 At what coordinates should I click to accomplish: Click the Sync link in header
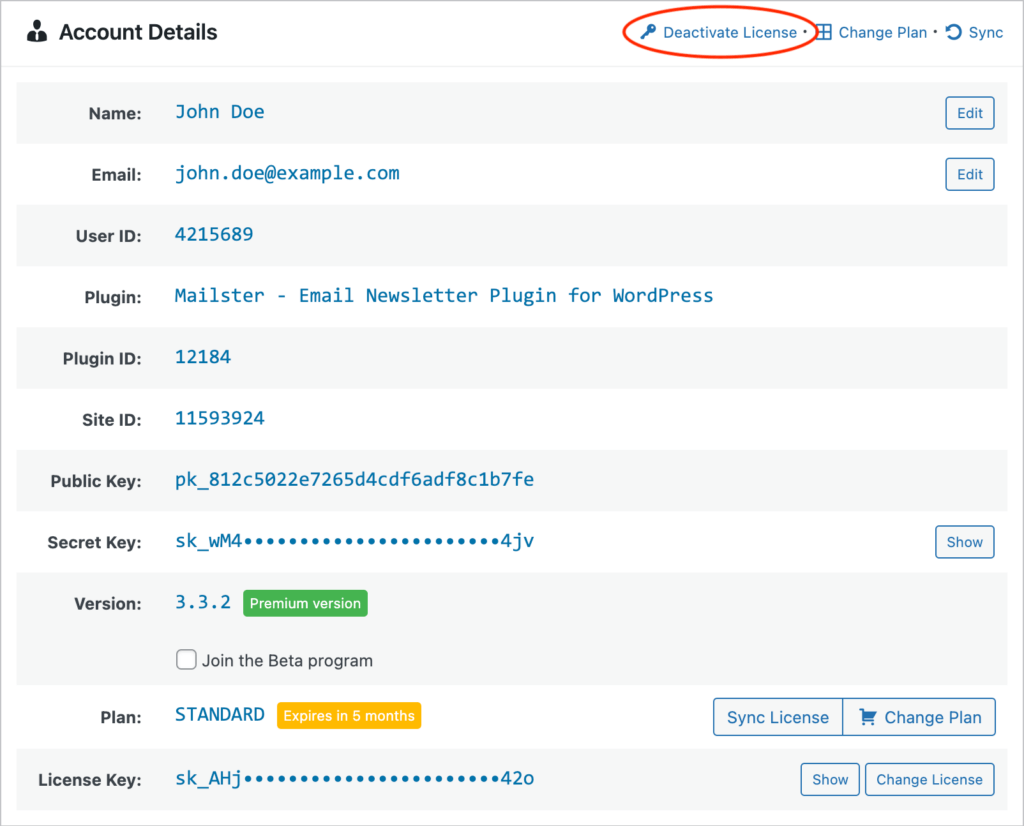pos(985,33)
